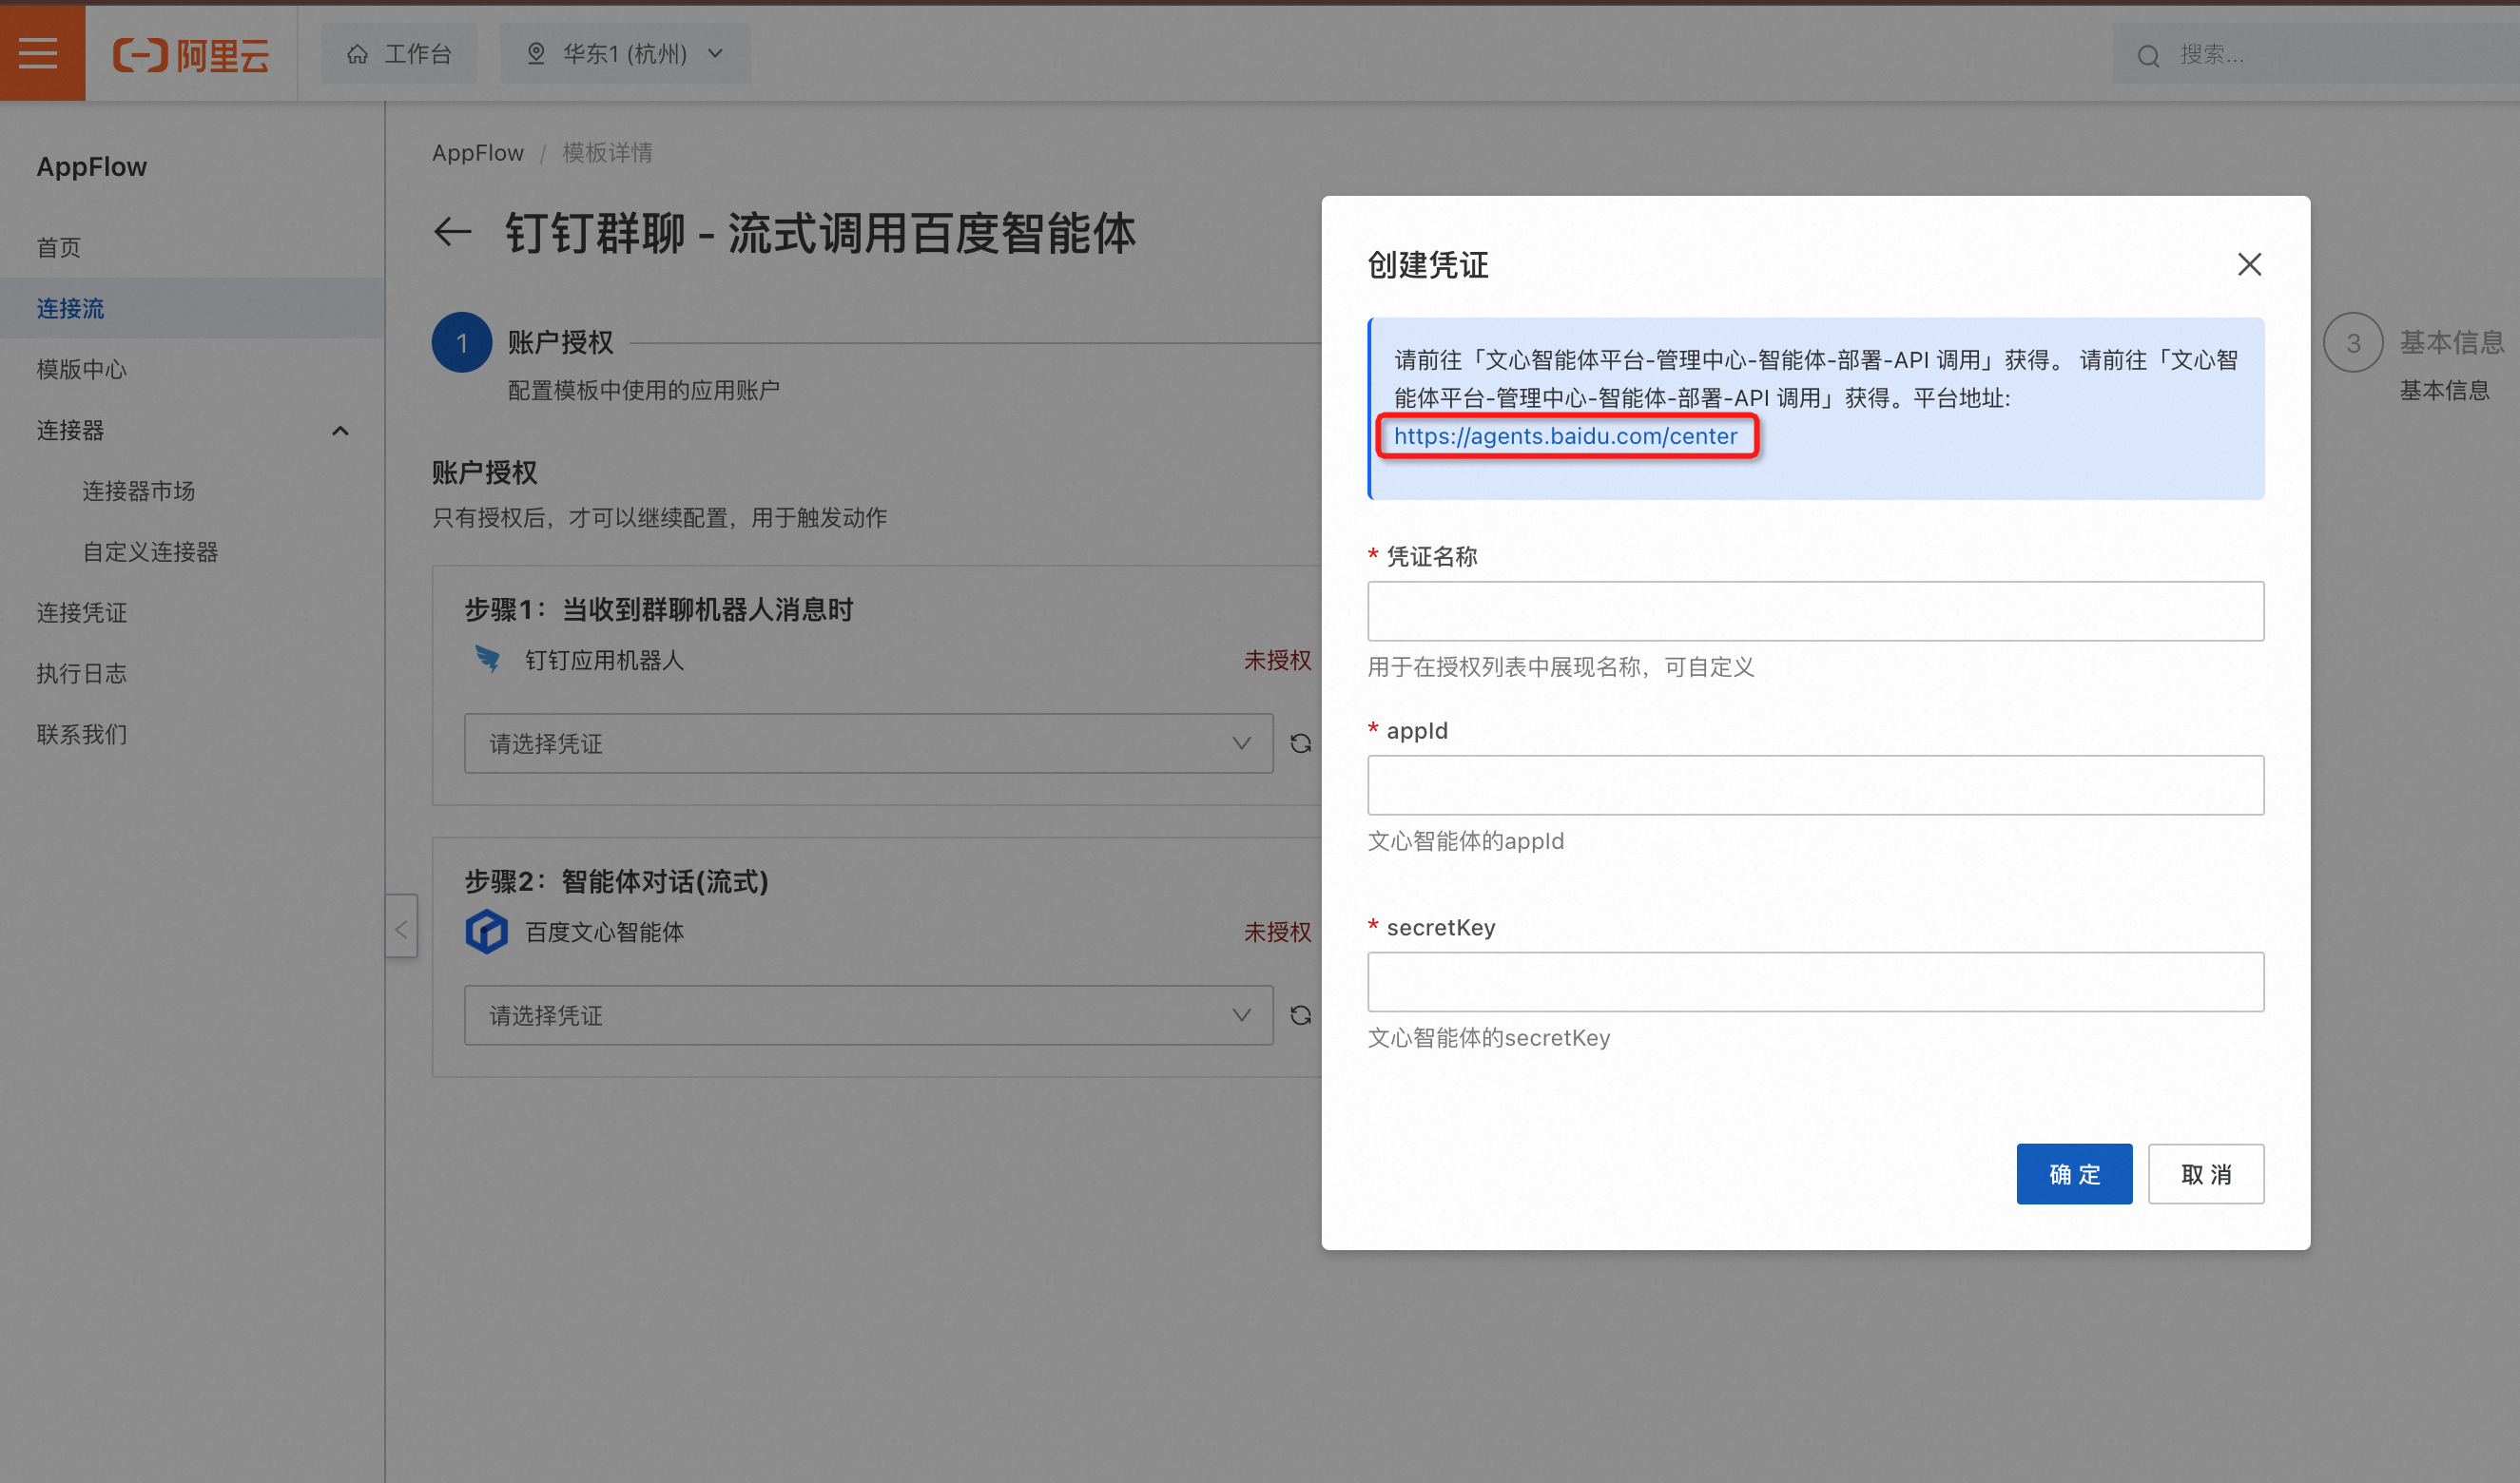Close the create credential dialog
The image size is (2520, 1483).
tap(2249, 264)
